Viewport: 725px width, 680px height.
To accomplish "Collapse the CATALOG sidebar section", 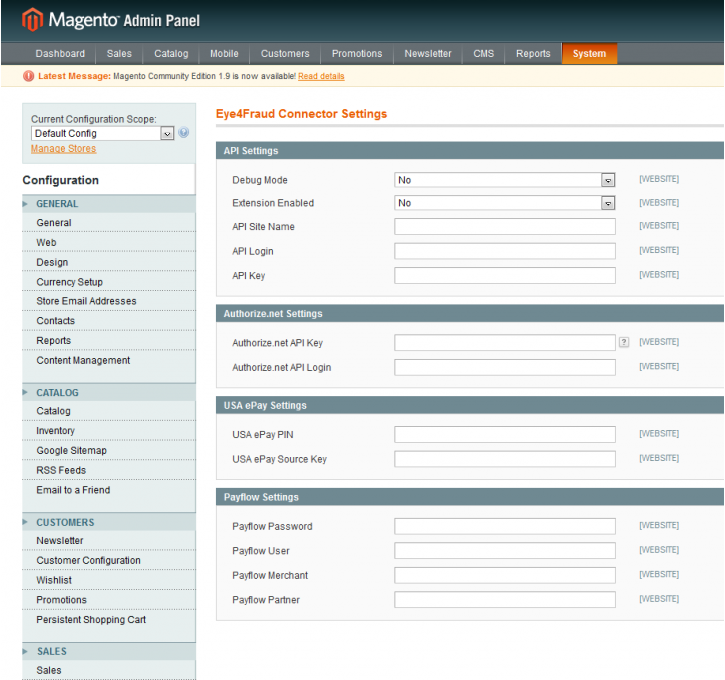I will (x=109, y=392).
